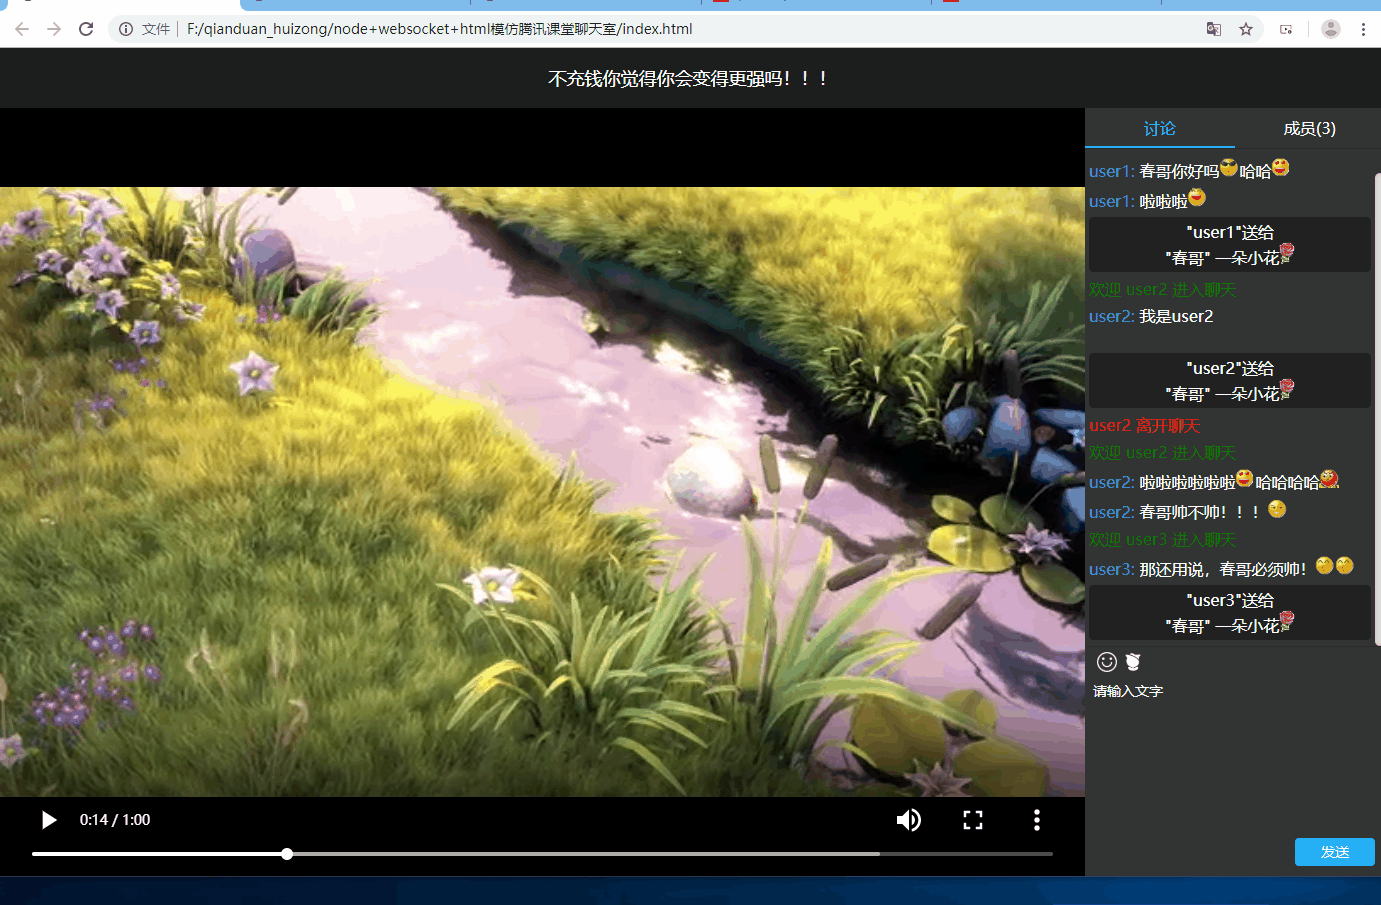This screenshot has width=1381, height=905.
Task: Open the browser profile avatar
Action: pos(1331,29)
